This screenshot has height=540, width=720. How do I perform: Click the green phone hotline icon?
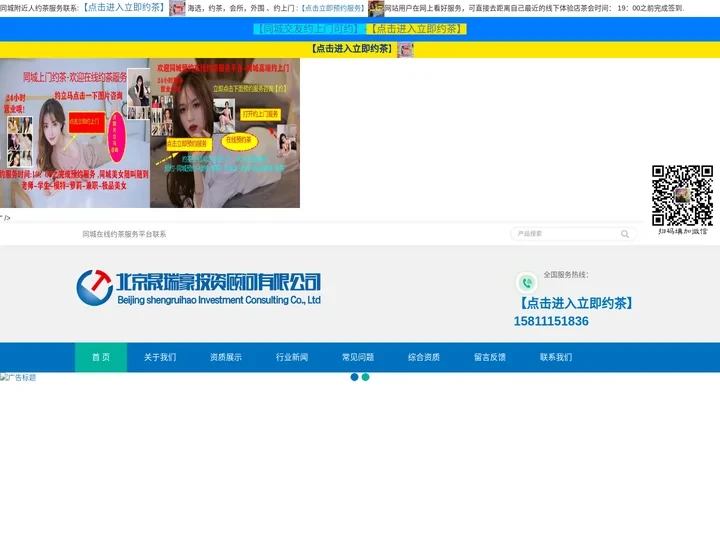tap(527, 283)
